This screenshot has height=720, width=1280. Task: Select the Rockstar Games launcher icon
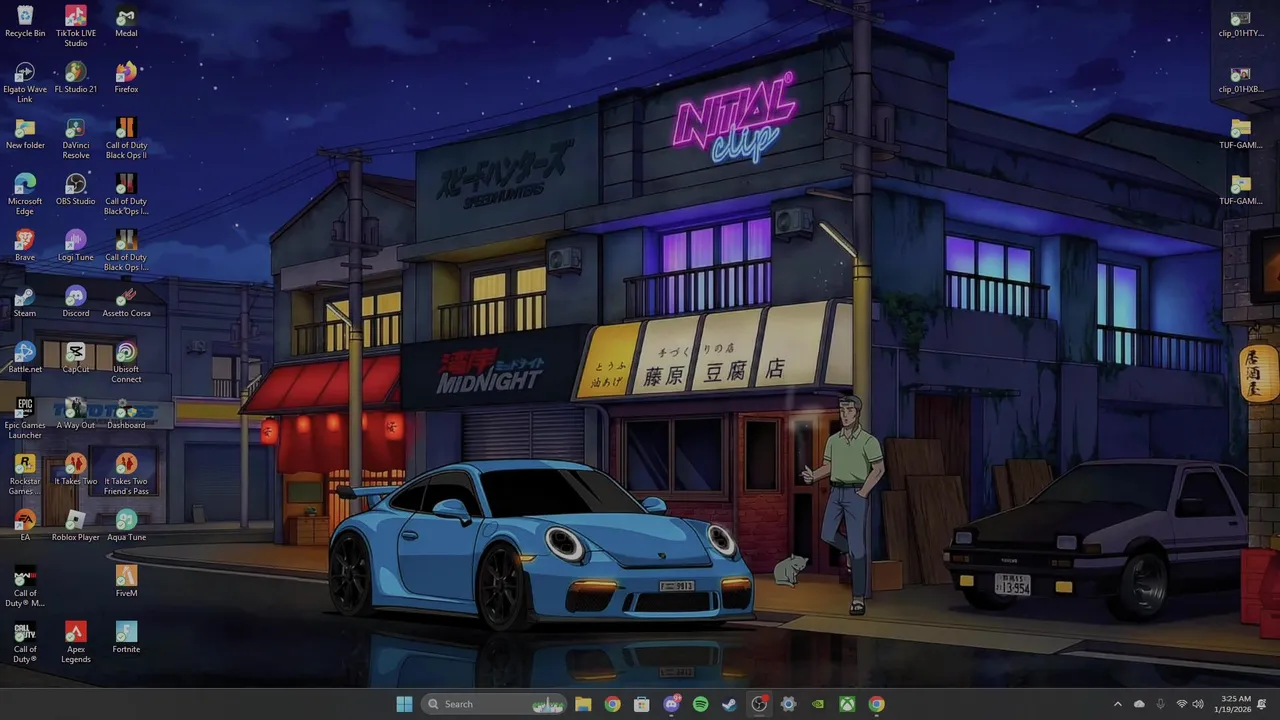[x=25, y=475]
